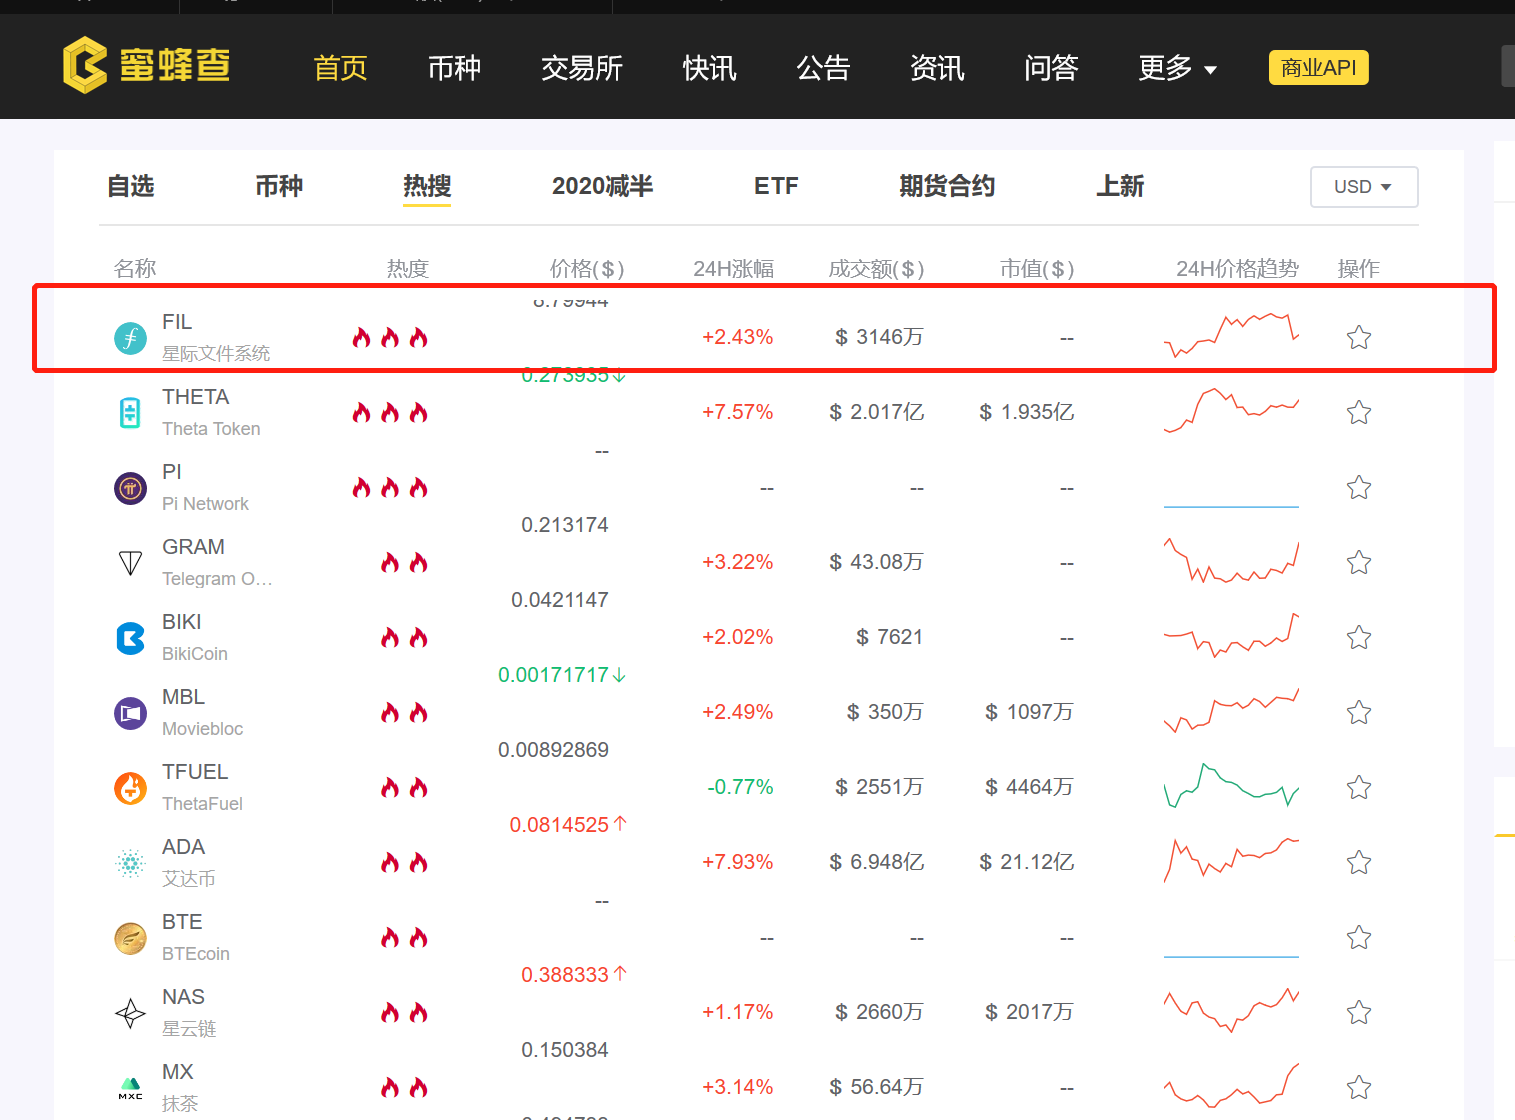Screen dimensions: 1515x1120
Task: Open the MBL Moviebloc coin icon
Action: click(130, 713)
